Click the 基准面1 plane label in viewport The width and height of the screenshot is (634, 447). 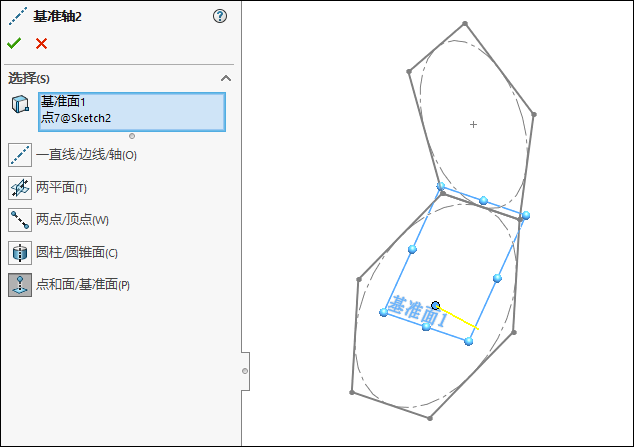click(418, 311)
